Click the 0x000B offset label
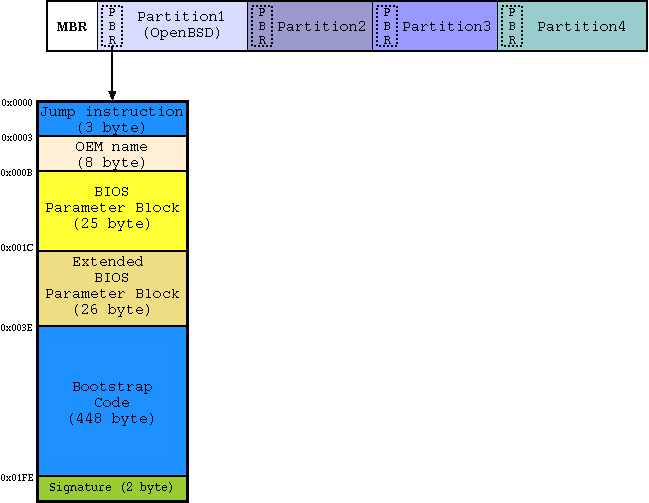The width and height of the screenshot is (649, 503). [x=17, y=172]
